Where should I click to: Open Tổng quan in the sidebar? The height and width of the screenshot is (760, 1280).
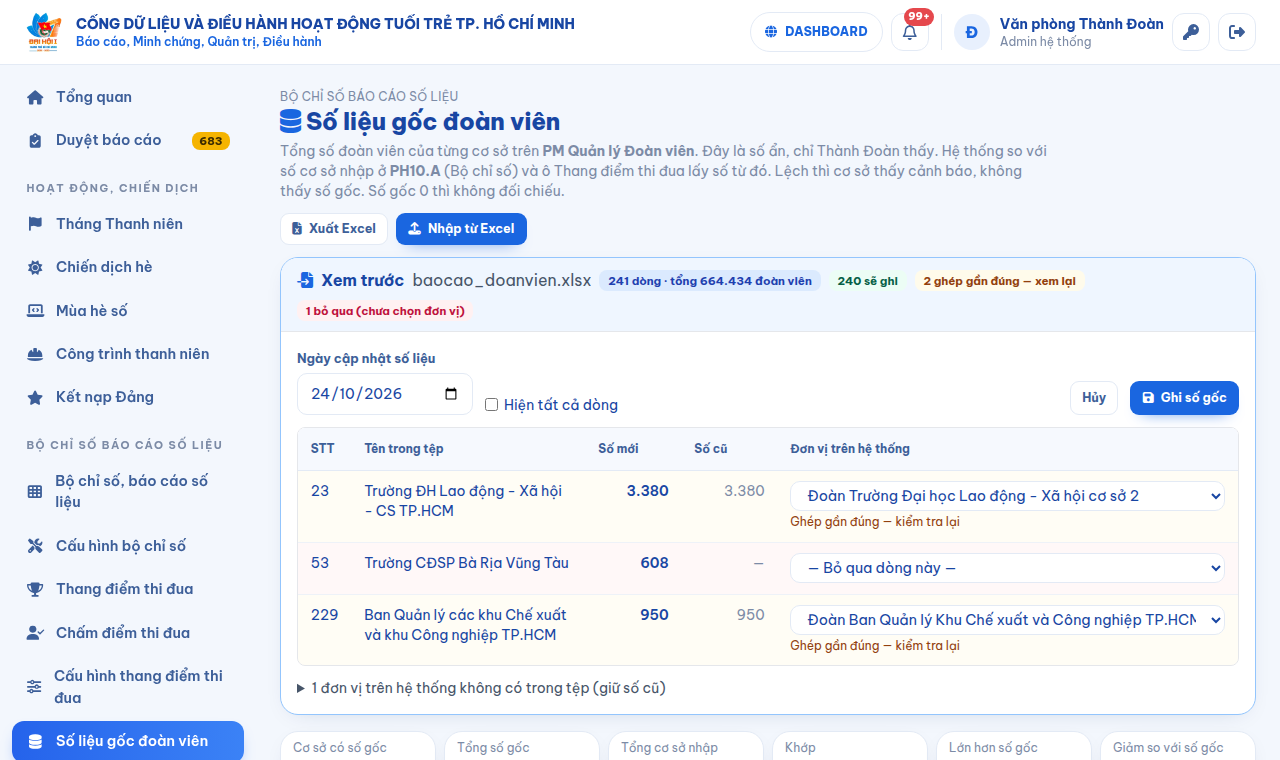tap(128, 97)
